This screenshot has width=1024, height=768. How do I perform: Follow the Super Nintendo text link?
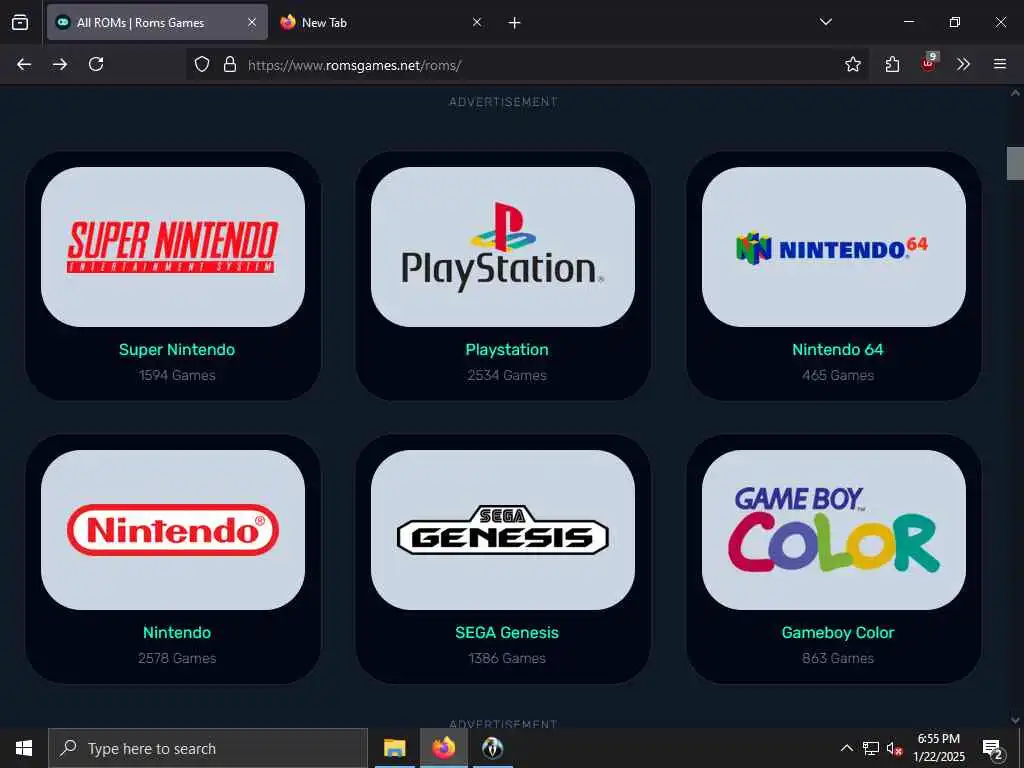click(x=177, y=349)
